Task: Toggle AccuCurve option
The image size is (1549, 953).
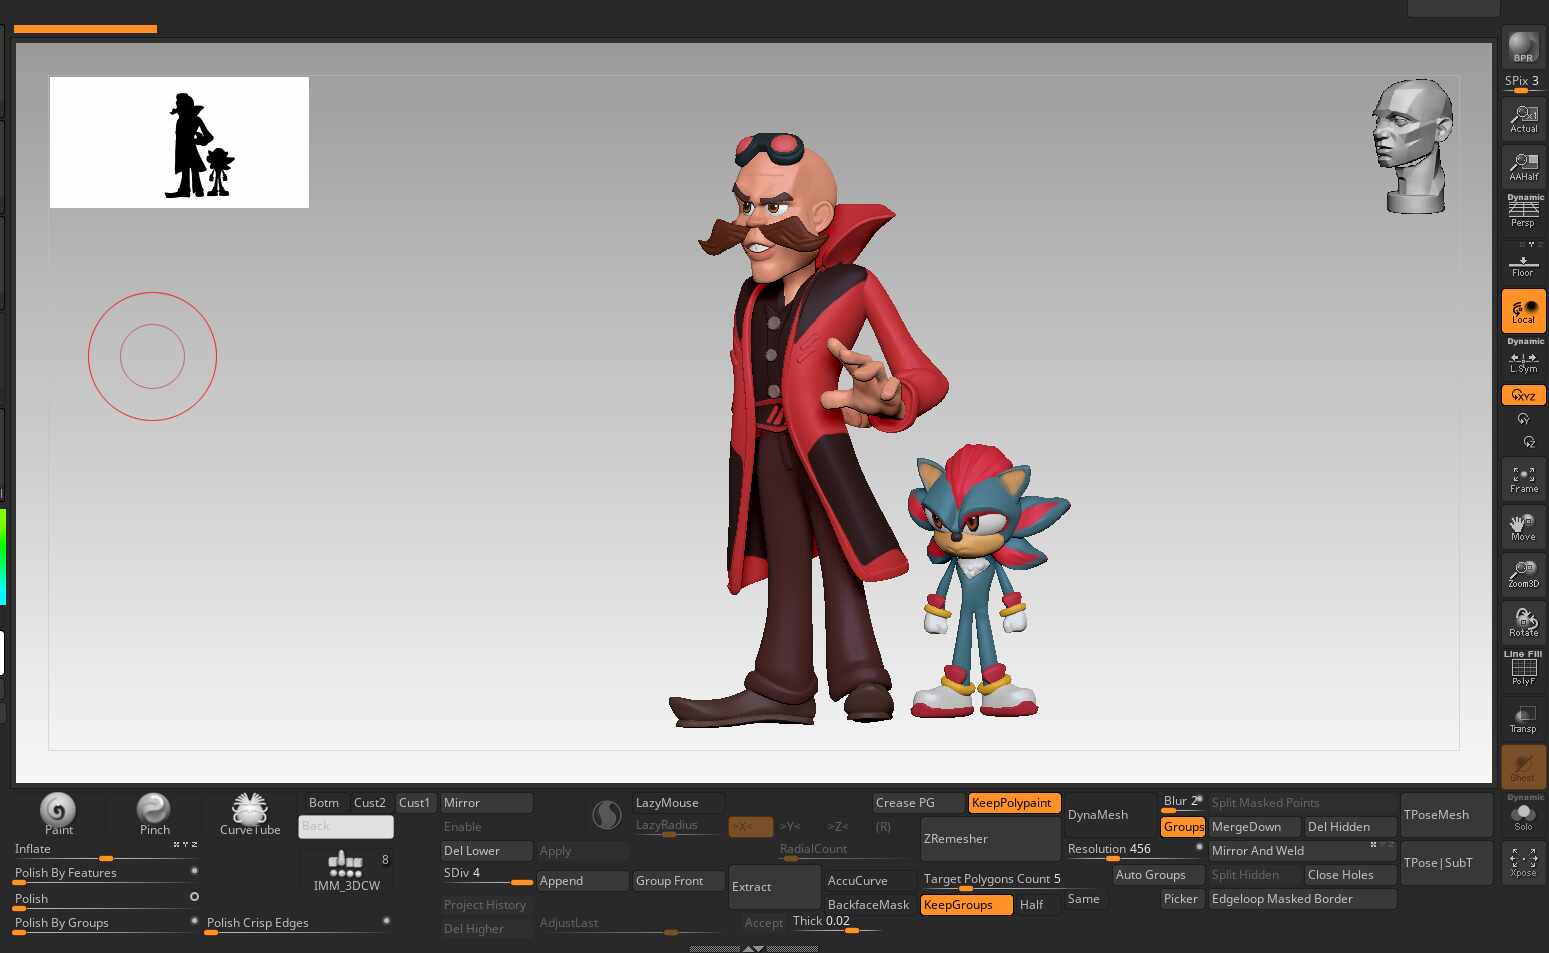Action: tap(870, 881)
